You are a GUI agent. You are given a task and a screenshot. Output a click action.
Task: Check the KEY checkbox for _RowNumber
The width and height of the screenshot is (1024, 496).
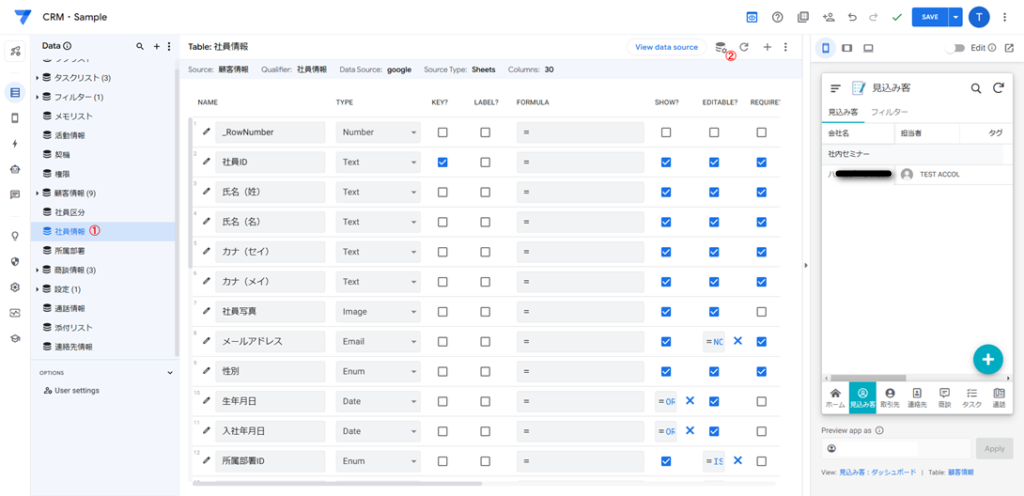(442, 132)
